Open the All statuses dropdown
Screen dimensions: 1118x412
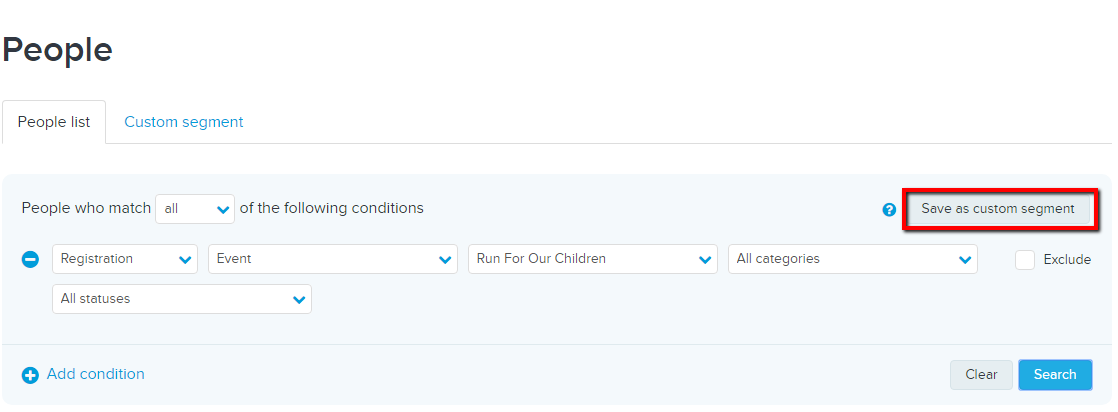point(182,299)
